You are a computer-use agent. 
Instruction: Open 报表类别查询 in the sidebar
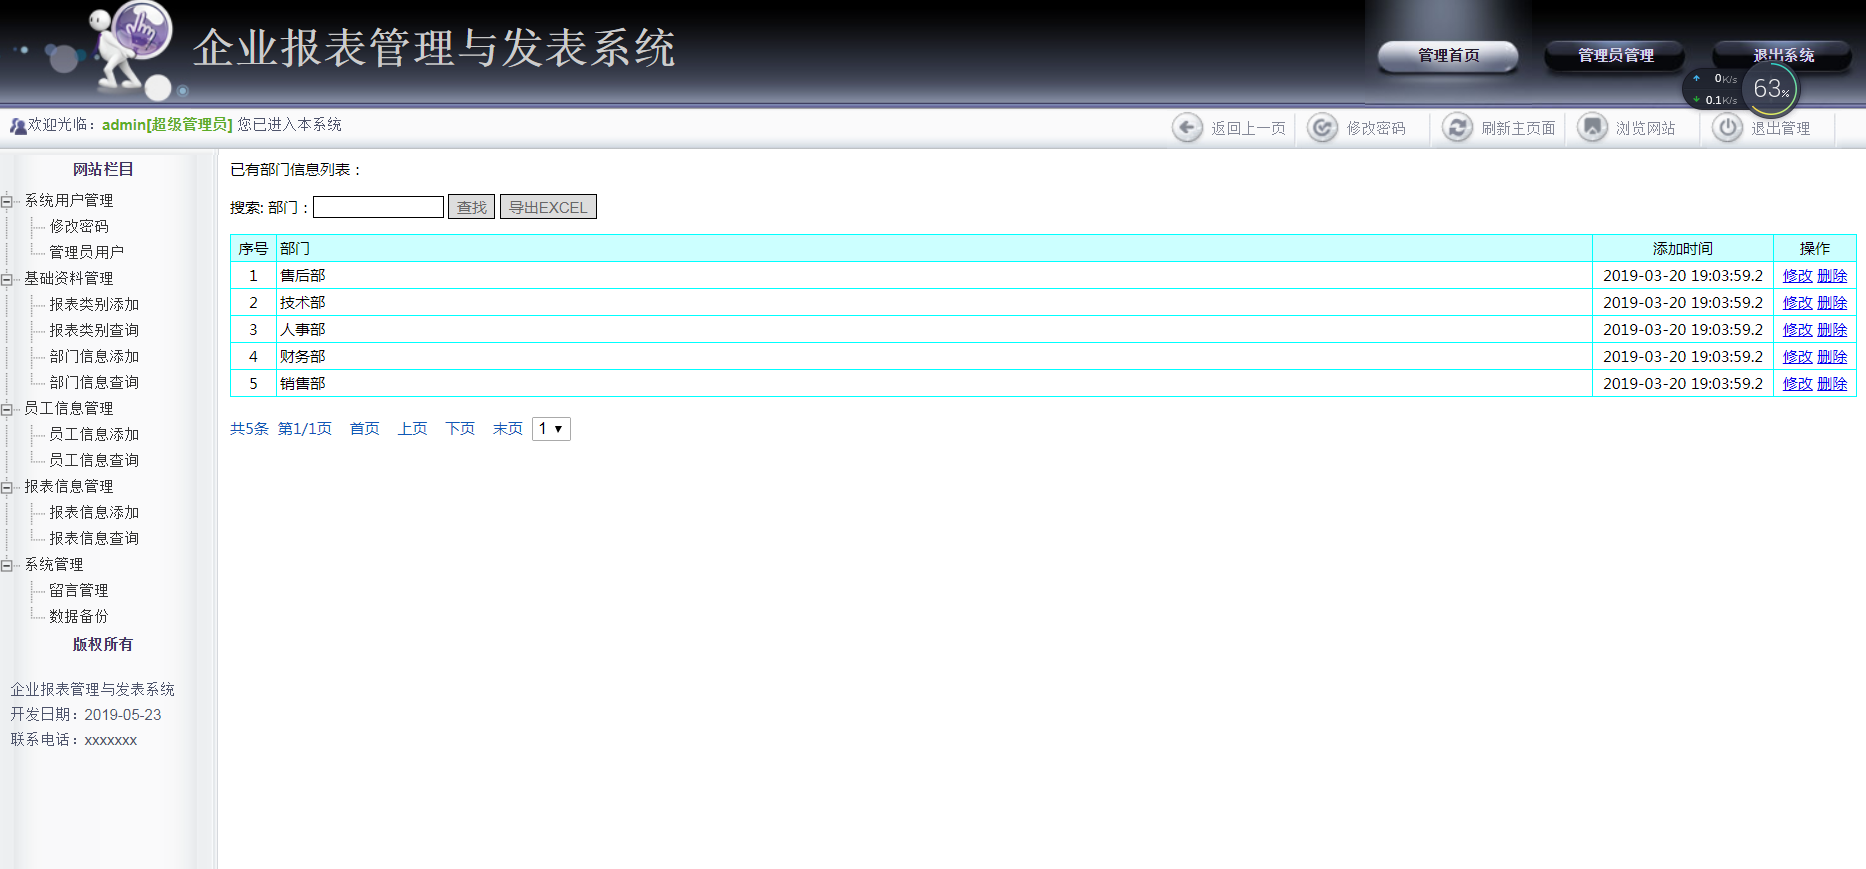tap(94, 331)
